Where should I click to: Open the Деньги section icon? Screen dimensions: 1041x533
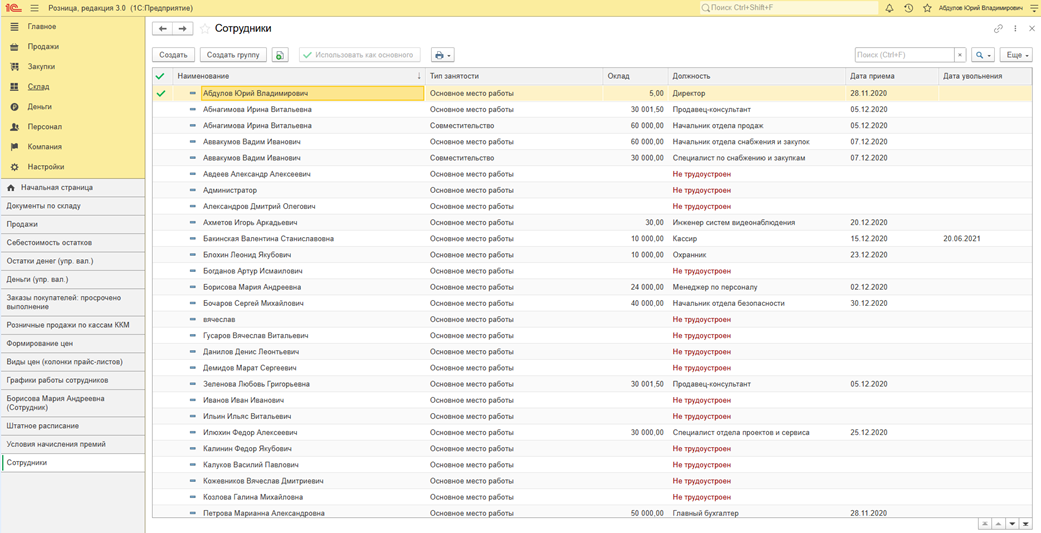point(14,107)
